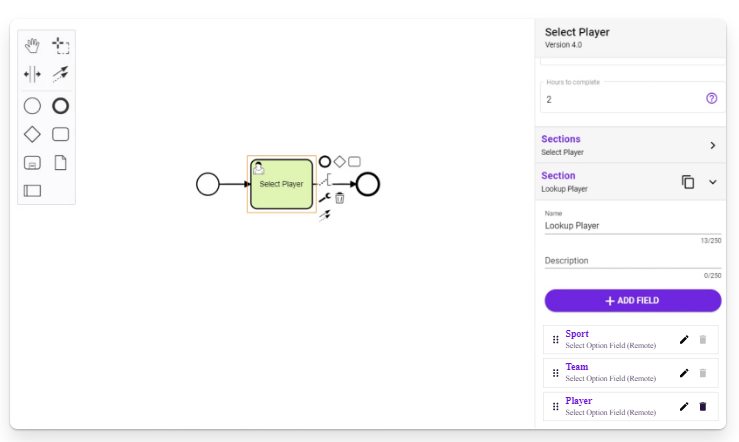The width and height of the screenshot is (739, 442).
Task: Grab the Team field drag handle
Action: [555, 373]
